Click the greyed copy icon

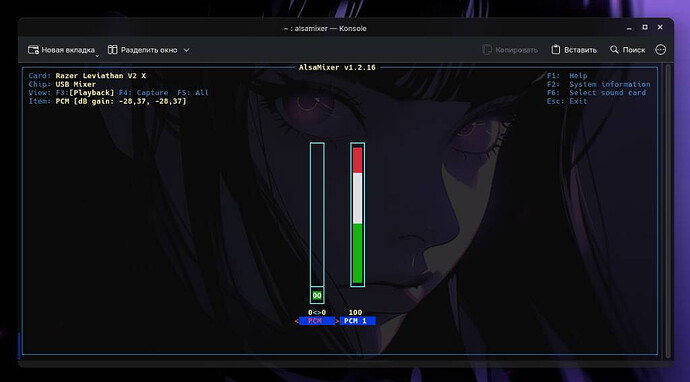tap(487, 50)
